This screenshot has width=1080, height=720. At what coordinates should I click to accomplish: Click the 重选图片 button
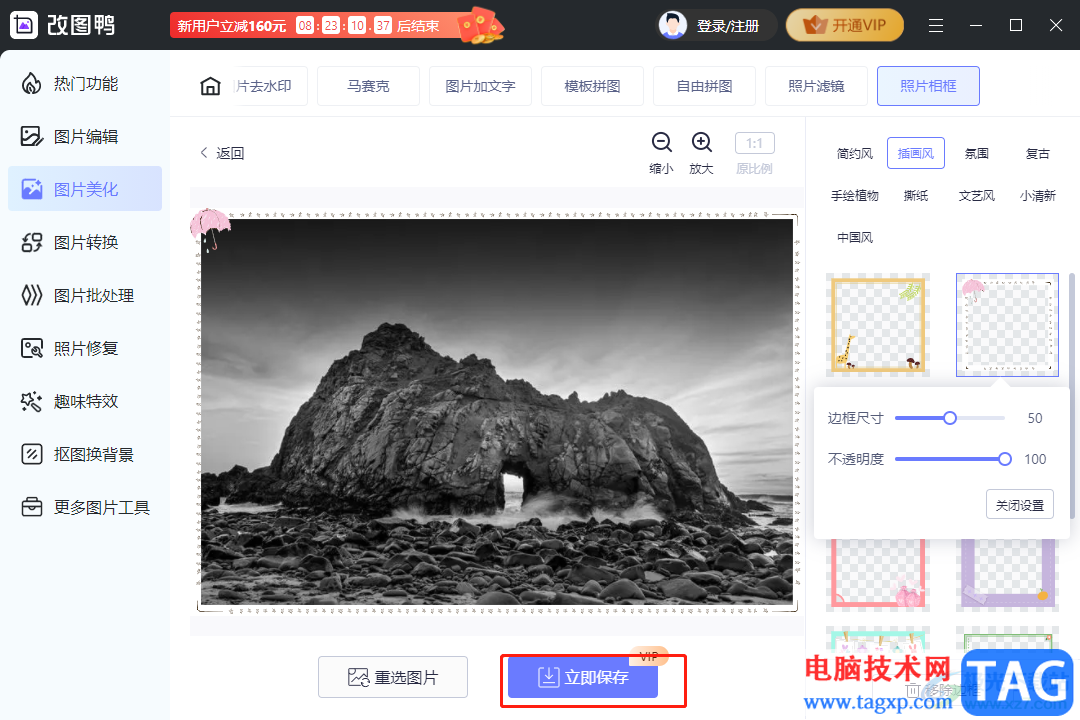393,677
